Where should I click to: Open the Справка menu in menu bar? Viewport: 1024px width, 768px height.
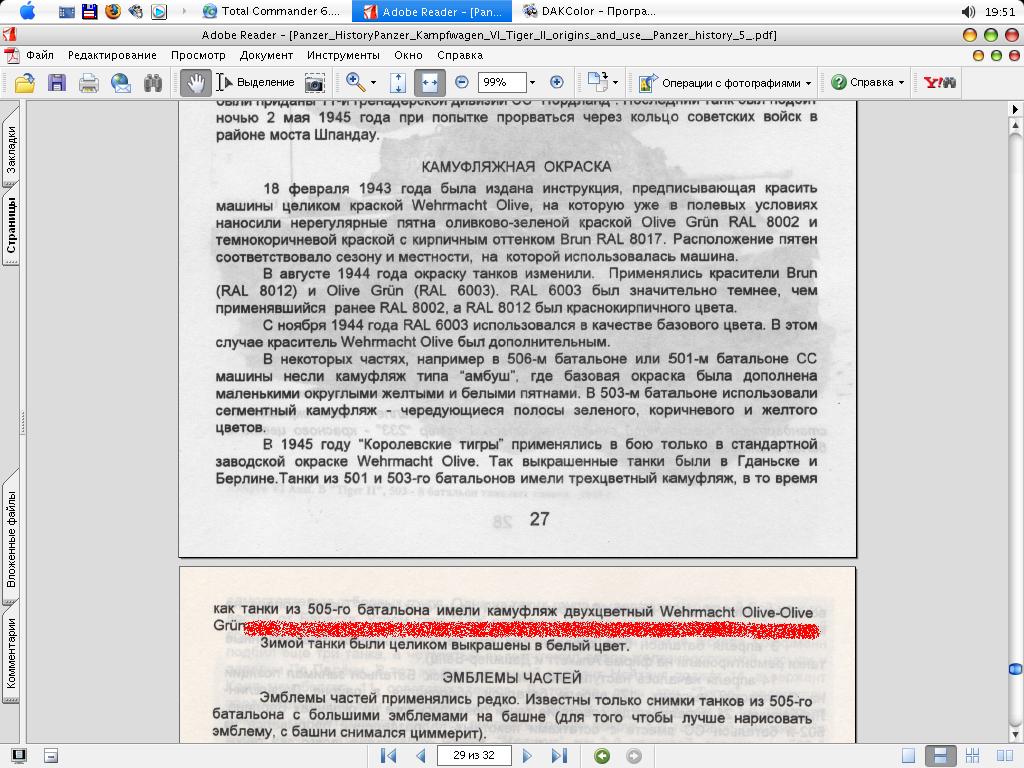point(460,56)
